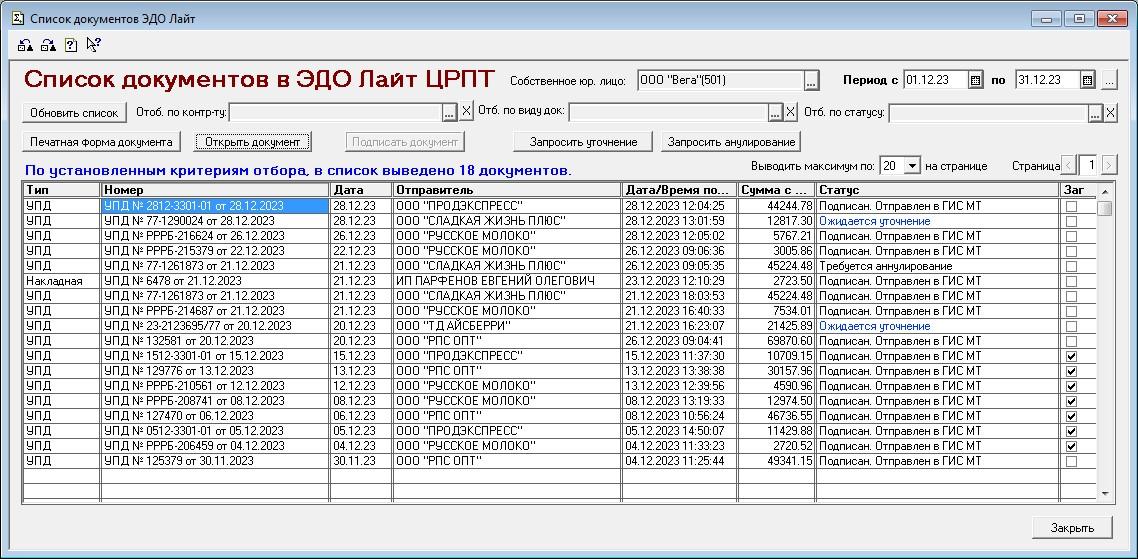
Task: Sort by the Статус column header
Action: click(x=938, y=189)
